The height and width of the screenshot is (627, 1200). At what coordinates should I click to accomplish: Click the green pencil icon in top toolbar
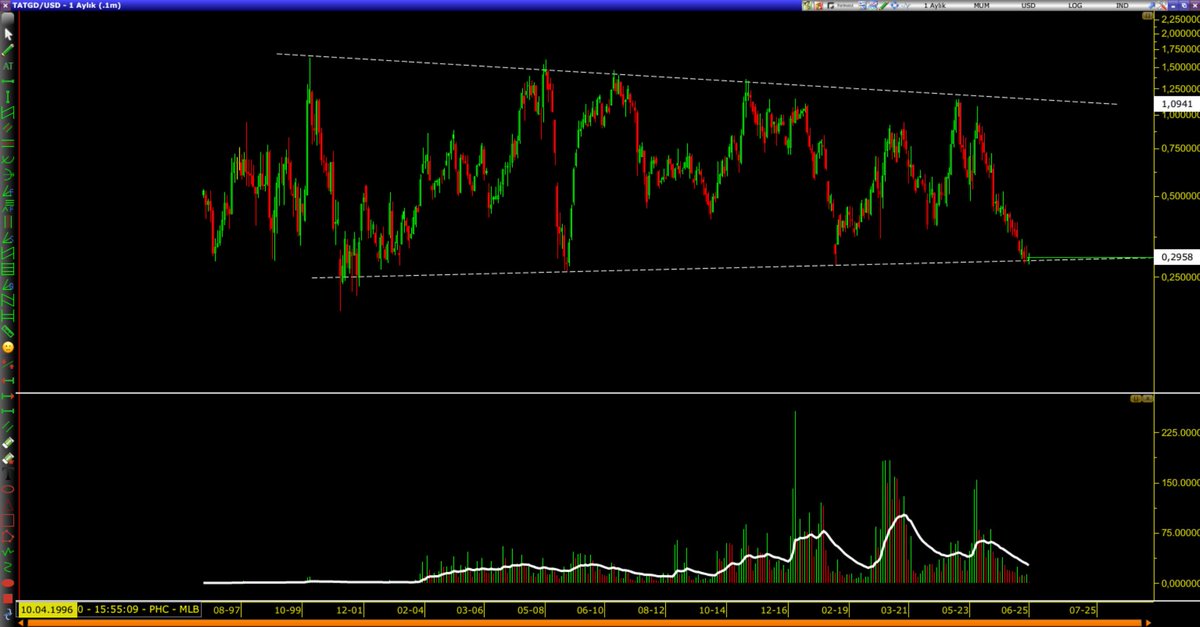[x=883, y=6]
